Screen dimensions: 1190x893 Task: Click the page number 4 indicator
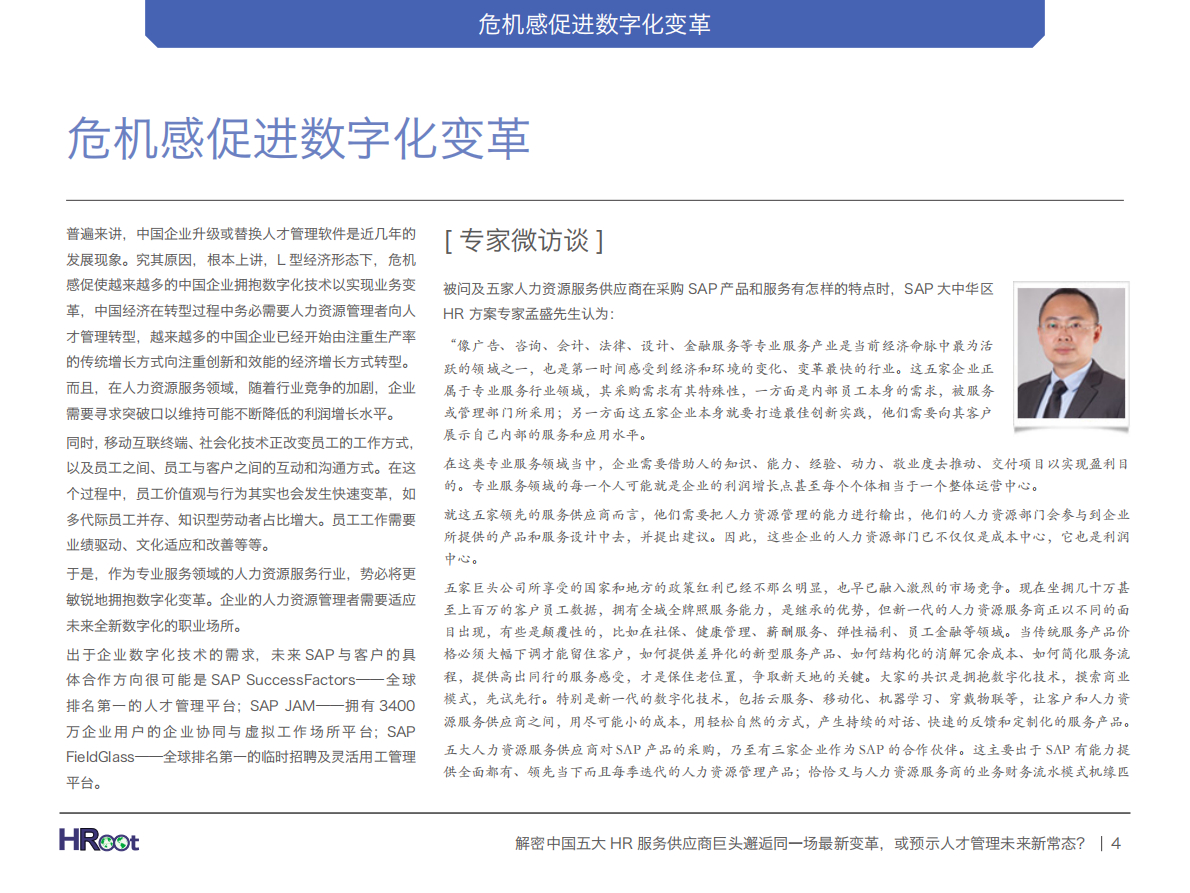click(1116, 844)
